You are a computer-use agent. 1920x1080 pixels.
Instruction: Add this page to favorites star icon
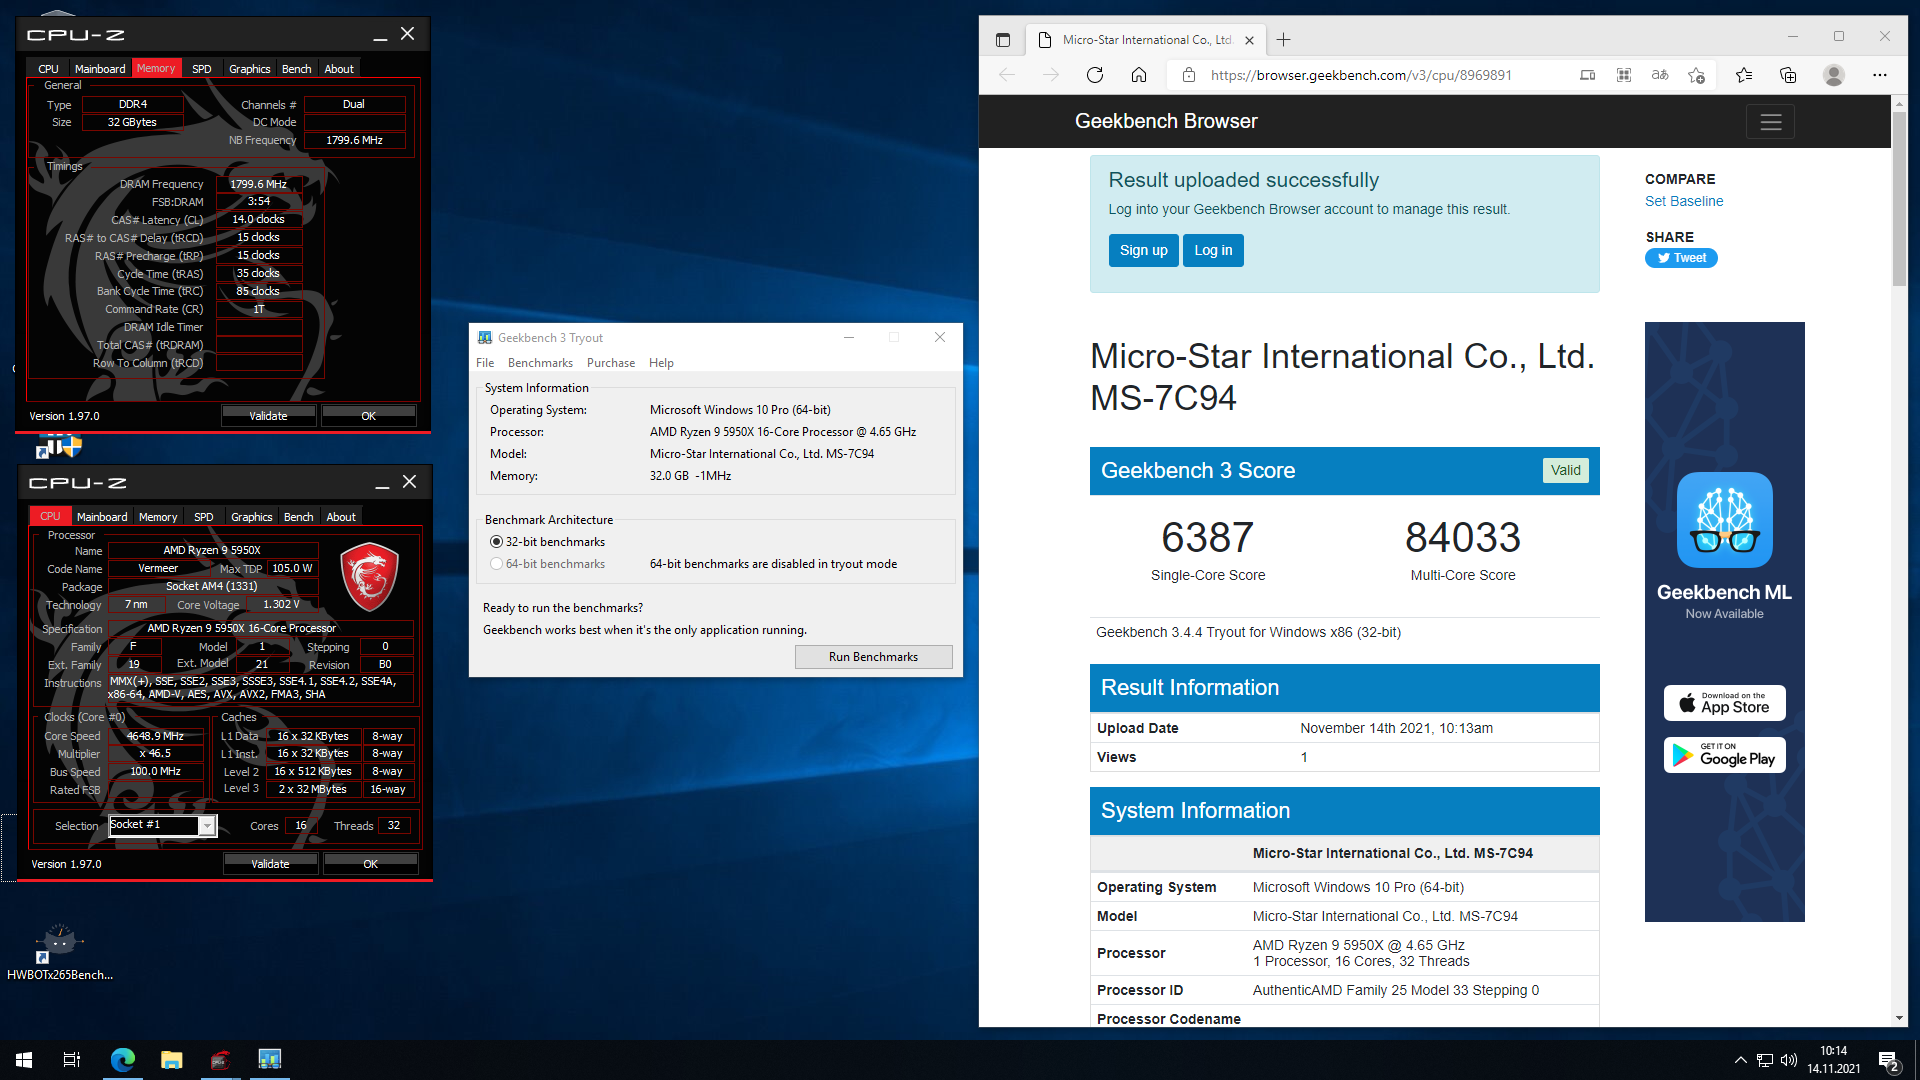click(1697, 75)
